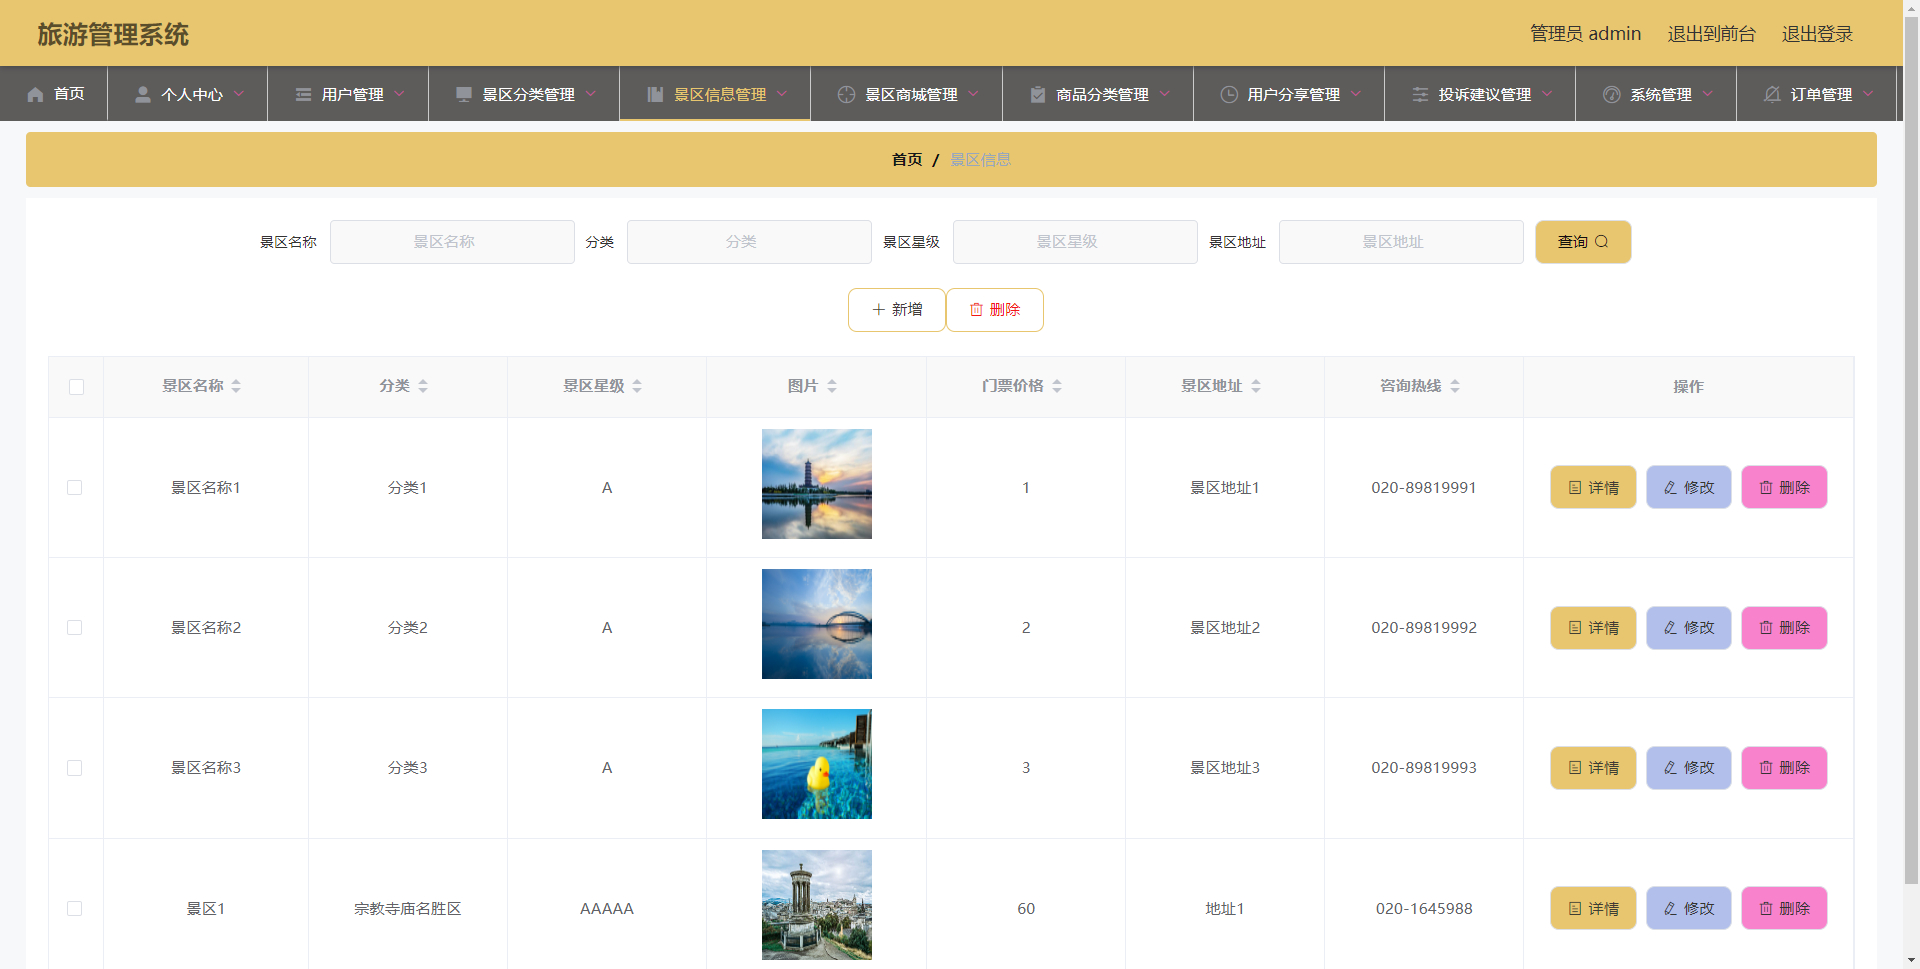Check the select-all checkbox in table header
Viewport: 1920px width, 969px height.
76,387
